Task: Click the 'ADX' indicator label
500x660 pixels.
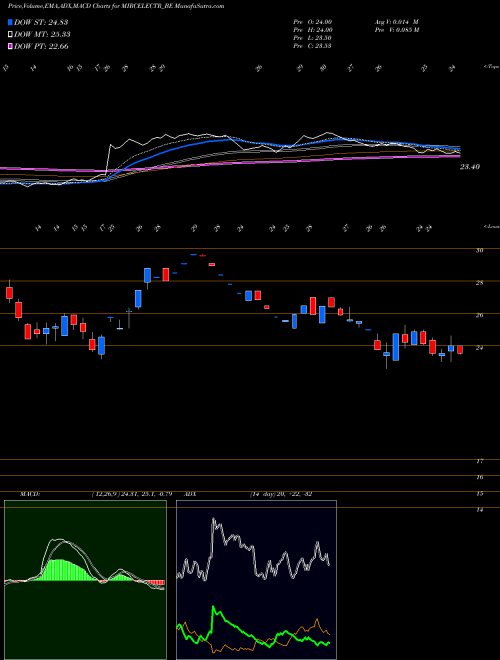Action: tap(191, 494)
